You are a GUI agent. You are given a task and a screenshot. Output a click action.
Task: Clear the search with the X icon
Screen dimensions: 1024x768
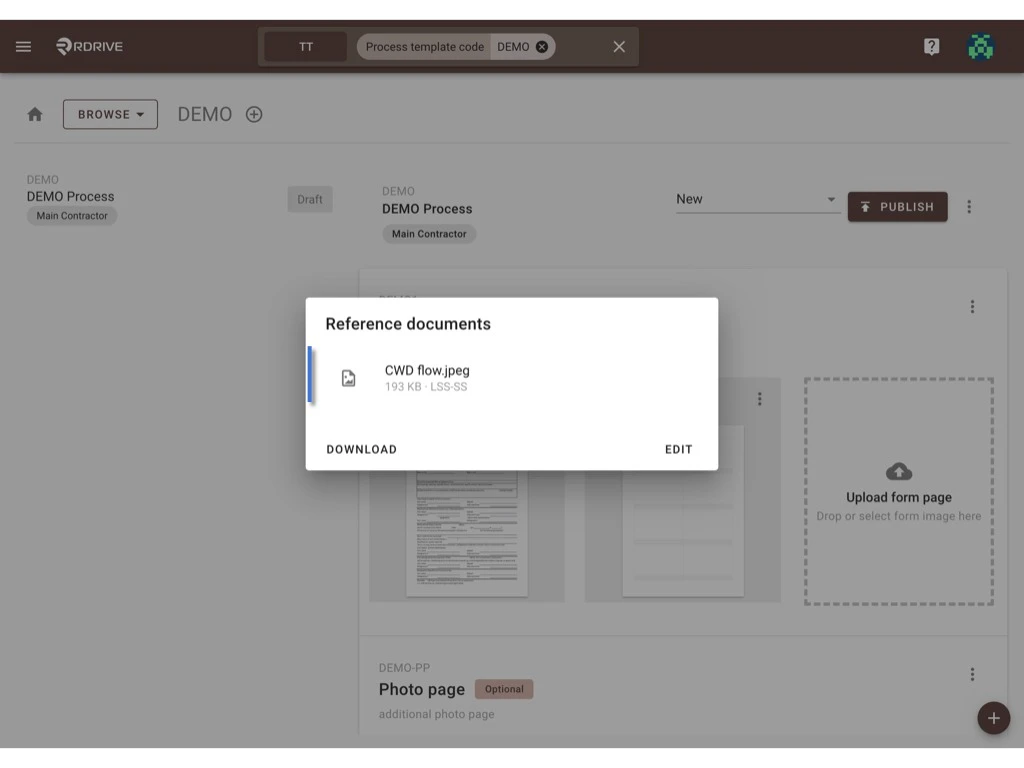click(x=618, y=46)
